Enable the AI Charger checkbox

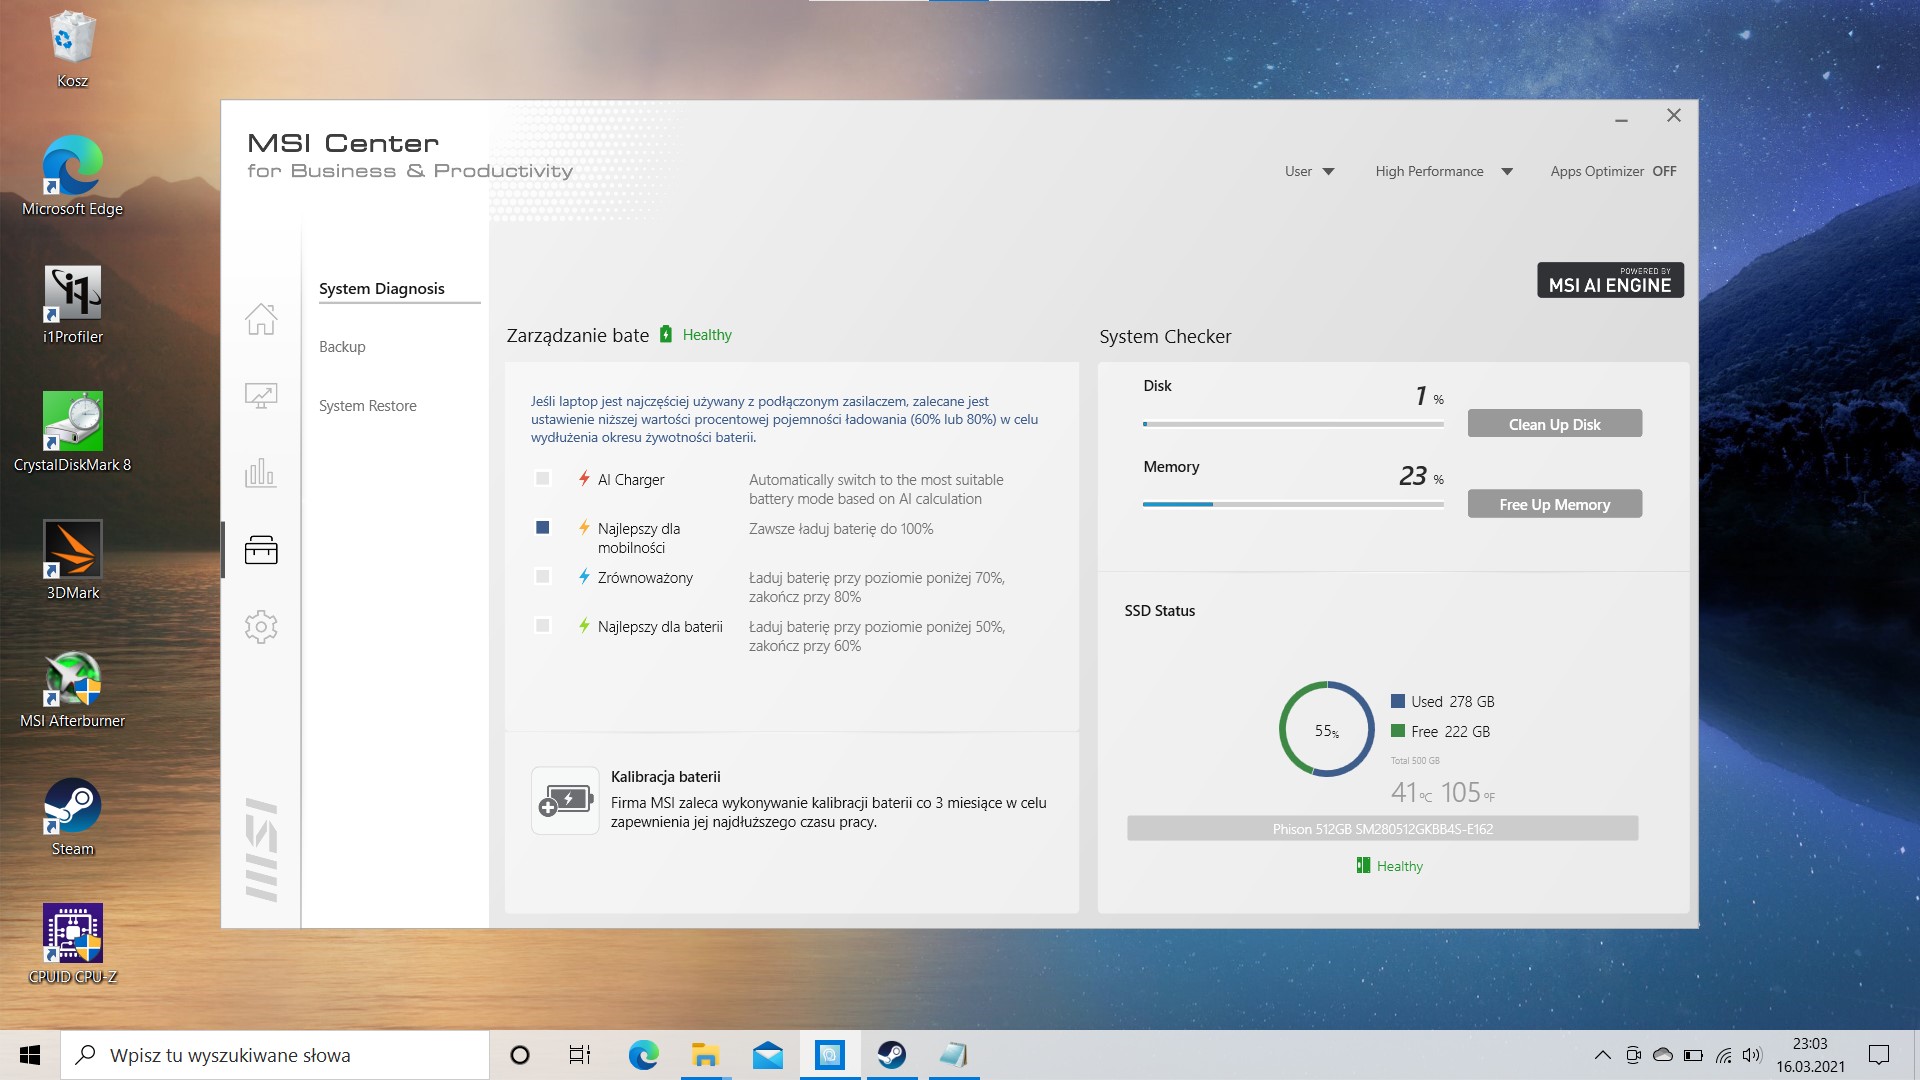click(543, 479)
